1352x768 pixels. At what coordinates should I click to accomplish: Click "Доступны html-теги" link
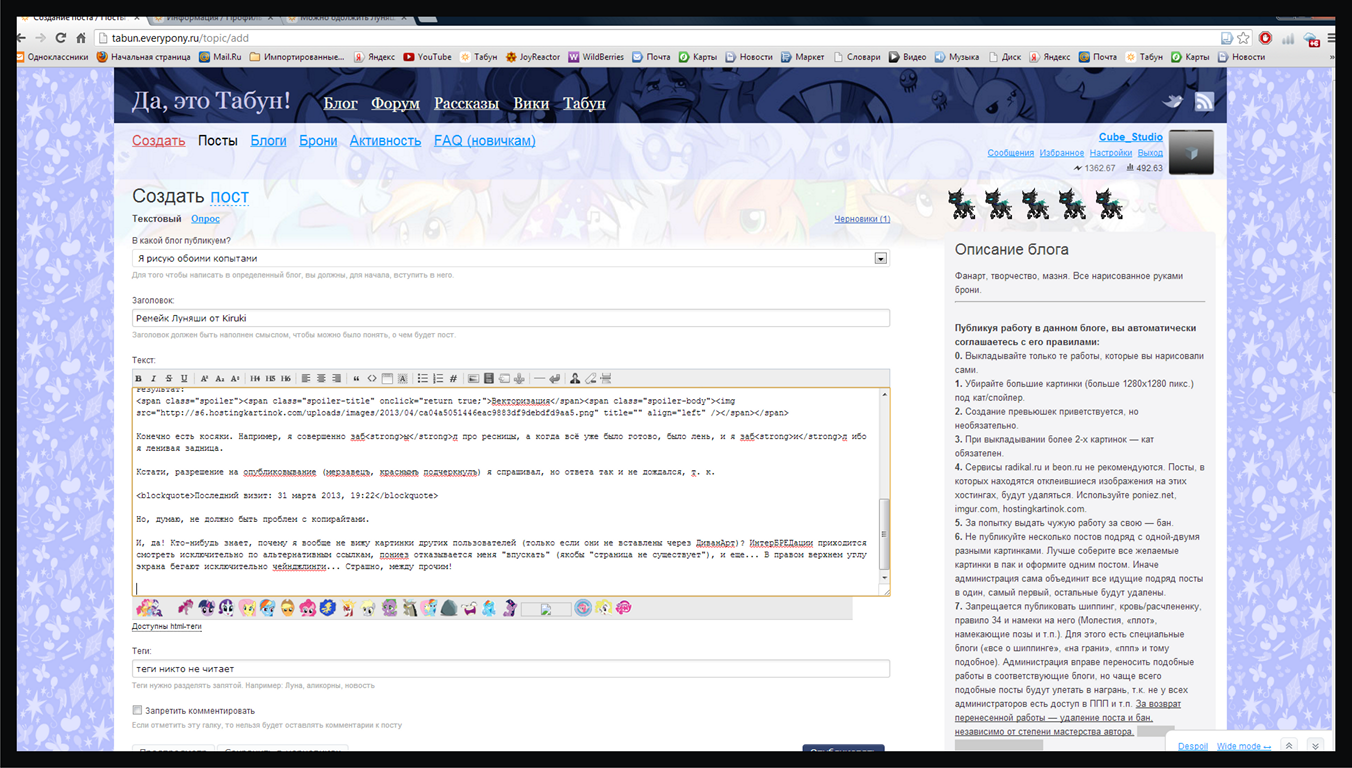pyautogui.click(x=167, y=627)
